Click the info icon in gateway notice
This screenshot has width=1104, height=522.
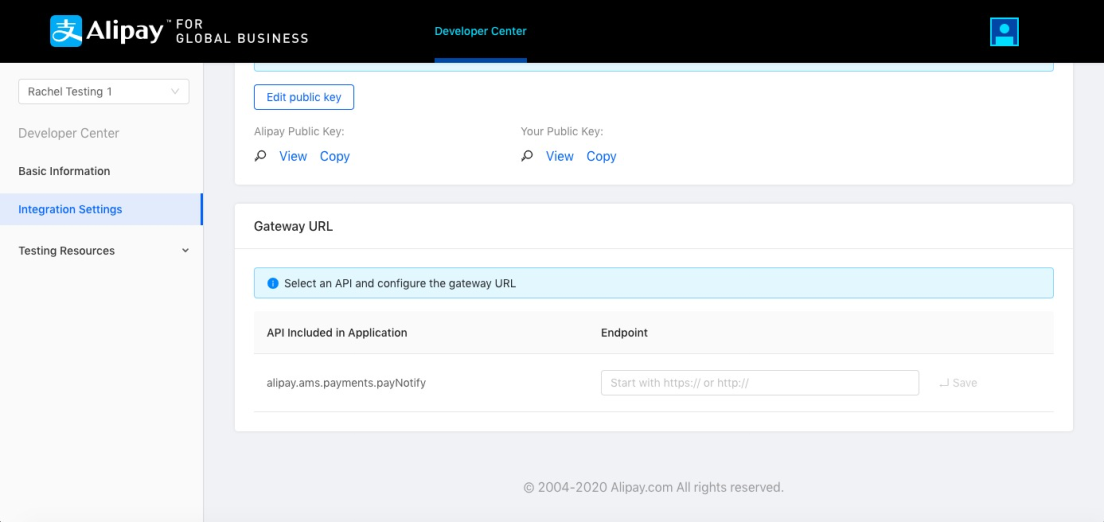(x=273, y=284)
